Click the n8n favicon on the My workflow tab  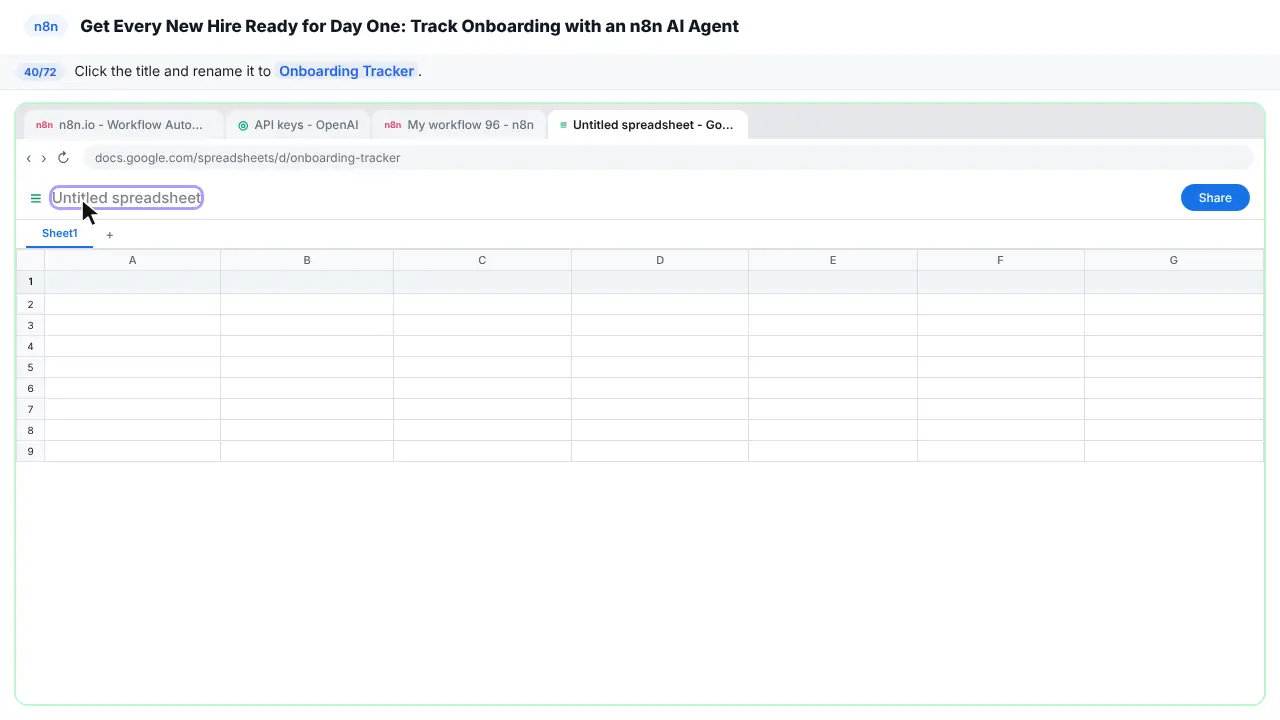point(393,125)
